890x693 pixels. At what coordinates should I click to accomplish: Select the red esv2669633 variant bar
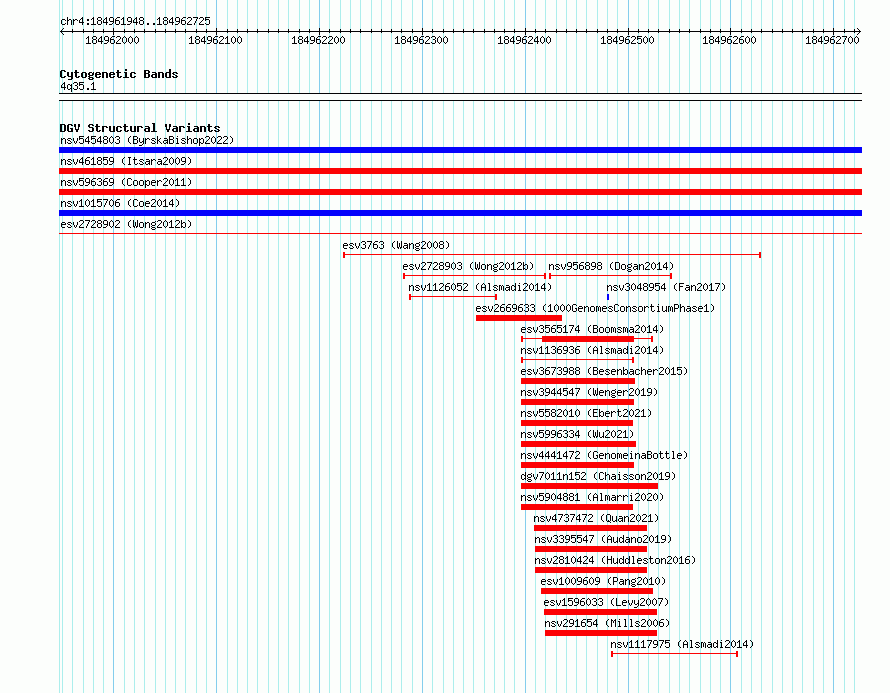click(519, 318)
